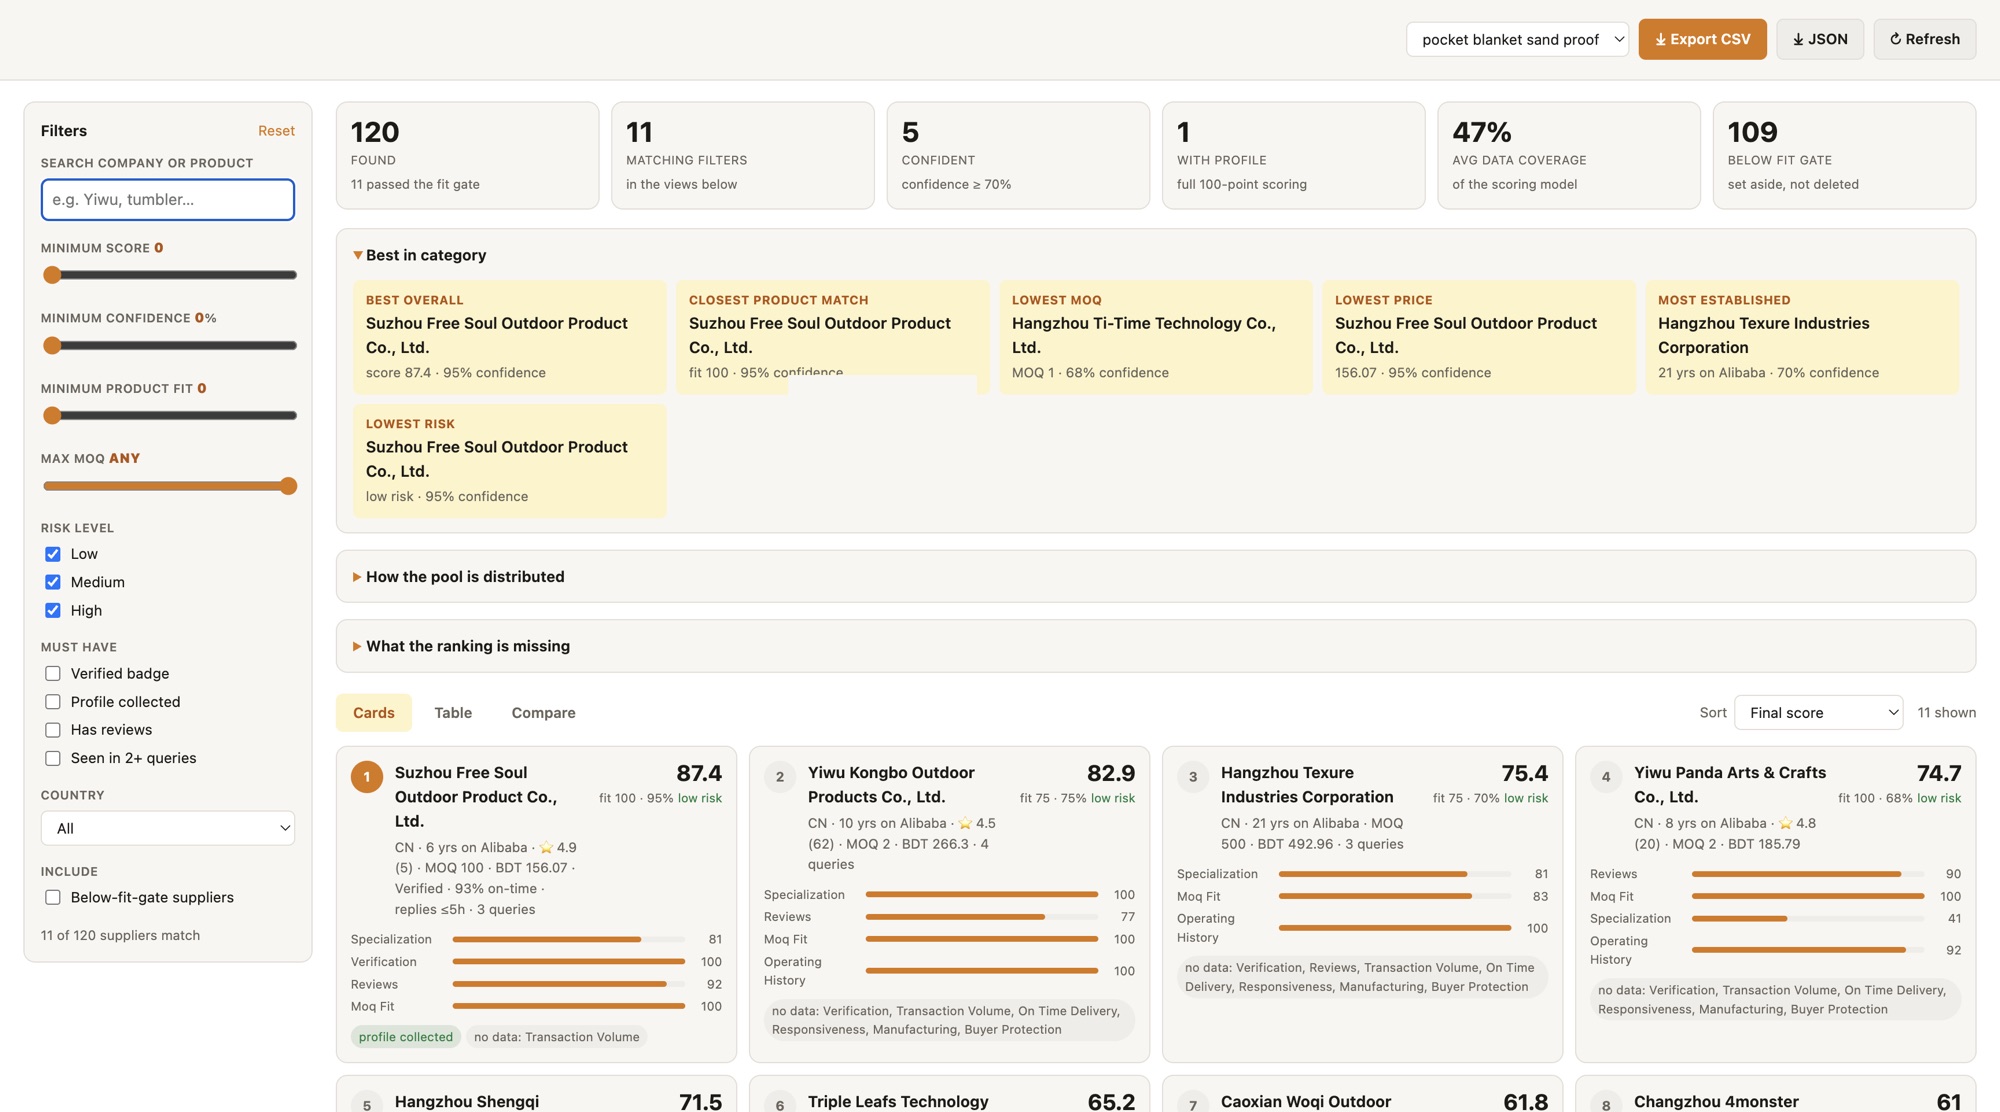Enable the Profile collected requirement

coord(53,702)
